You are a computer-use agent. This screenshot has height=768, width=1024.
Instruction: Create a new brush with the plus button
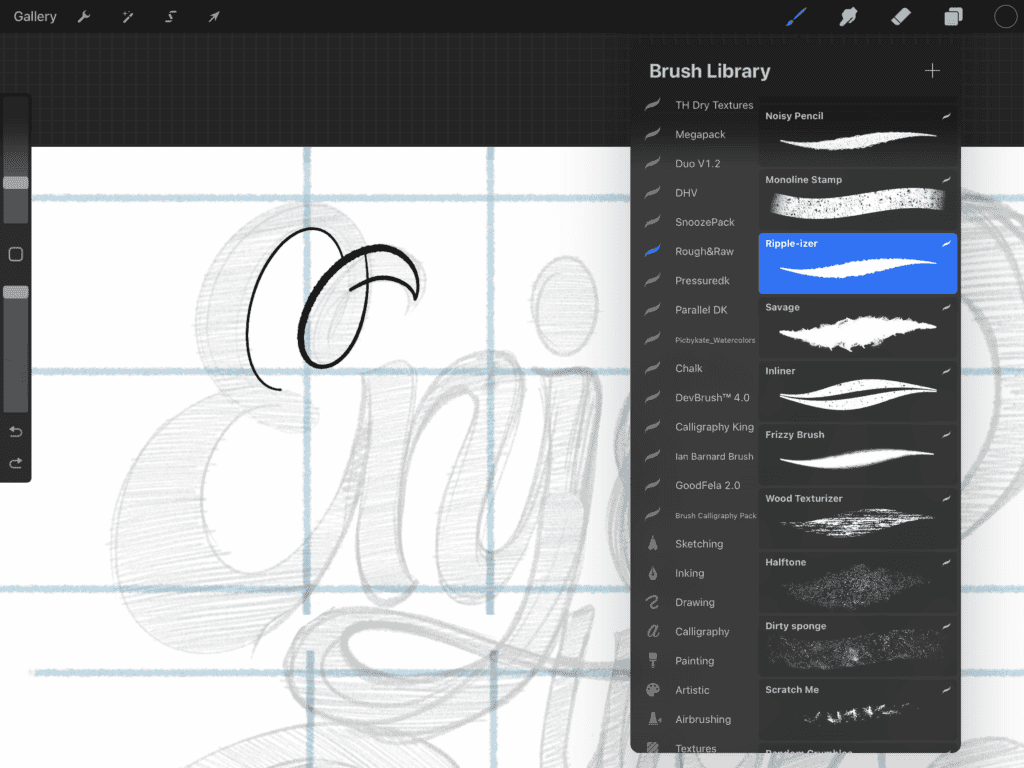tap(932, 70)
